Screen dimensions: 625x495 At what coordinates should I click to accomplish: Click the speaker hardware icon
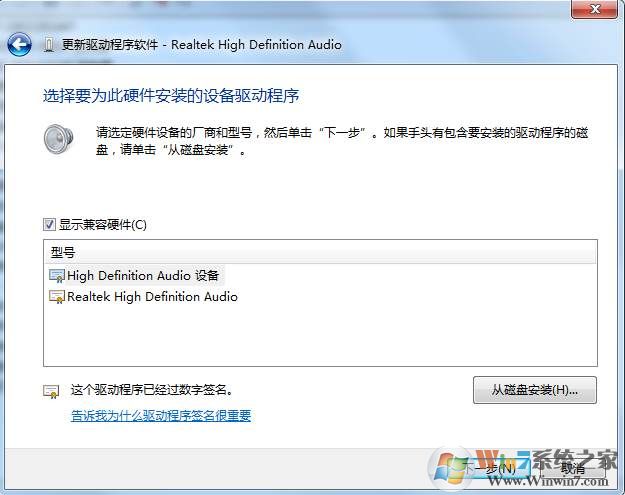pos(59,139)
